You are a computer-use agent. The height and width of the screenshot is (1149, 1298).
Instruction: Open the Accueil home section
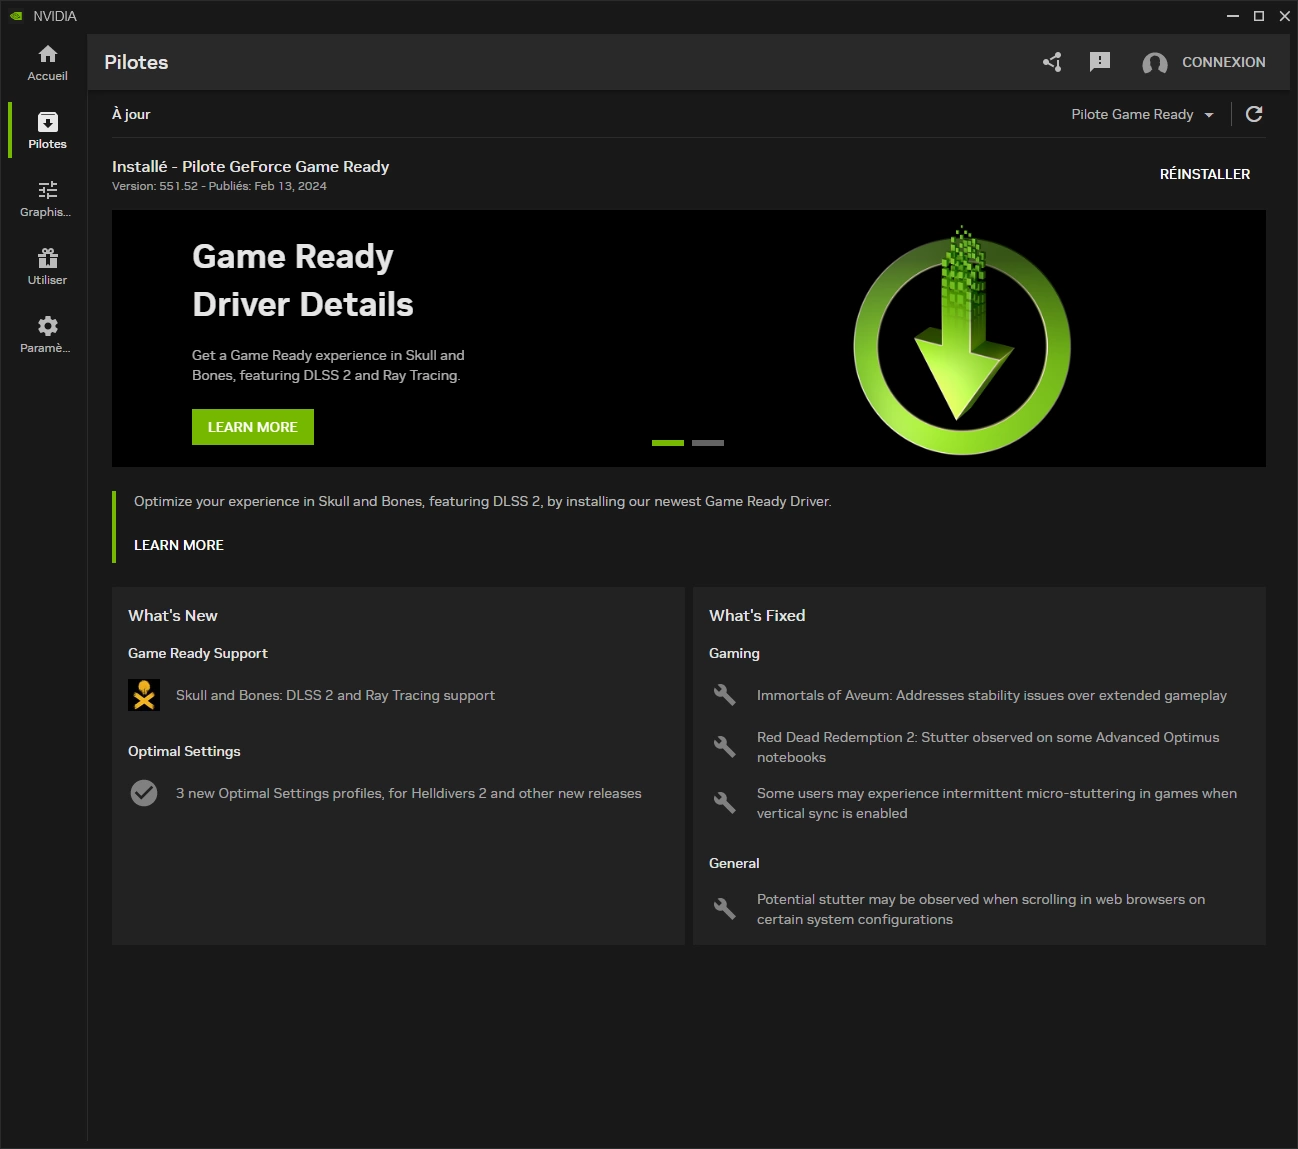tap(47, 63)
